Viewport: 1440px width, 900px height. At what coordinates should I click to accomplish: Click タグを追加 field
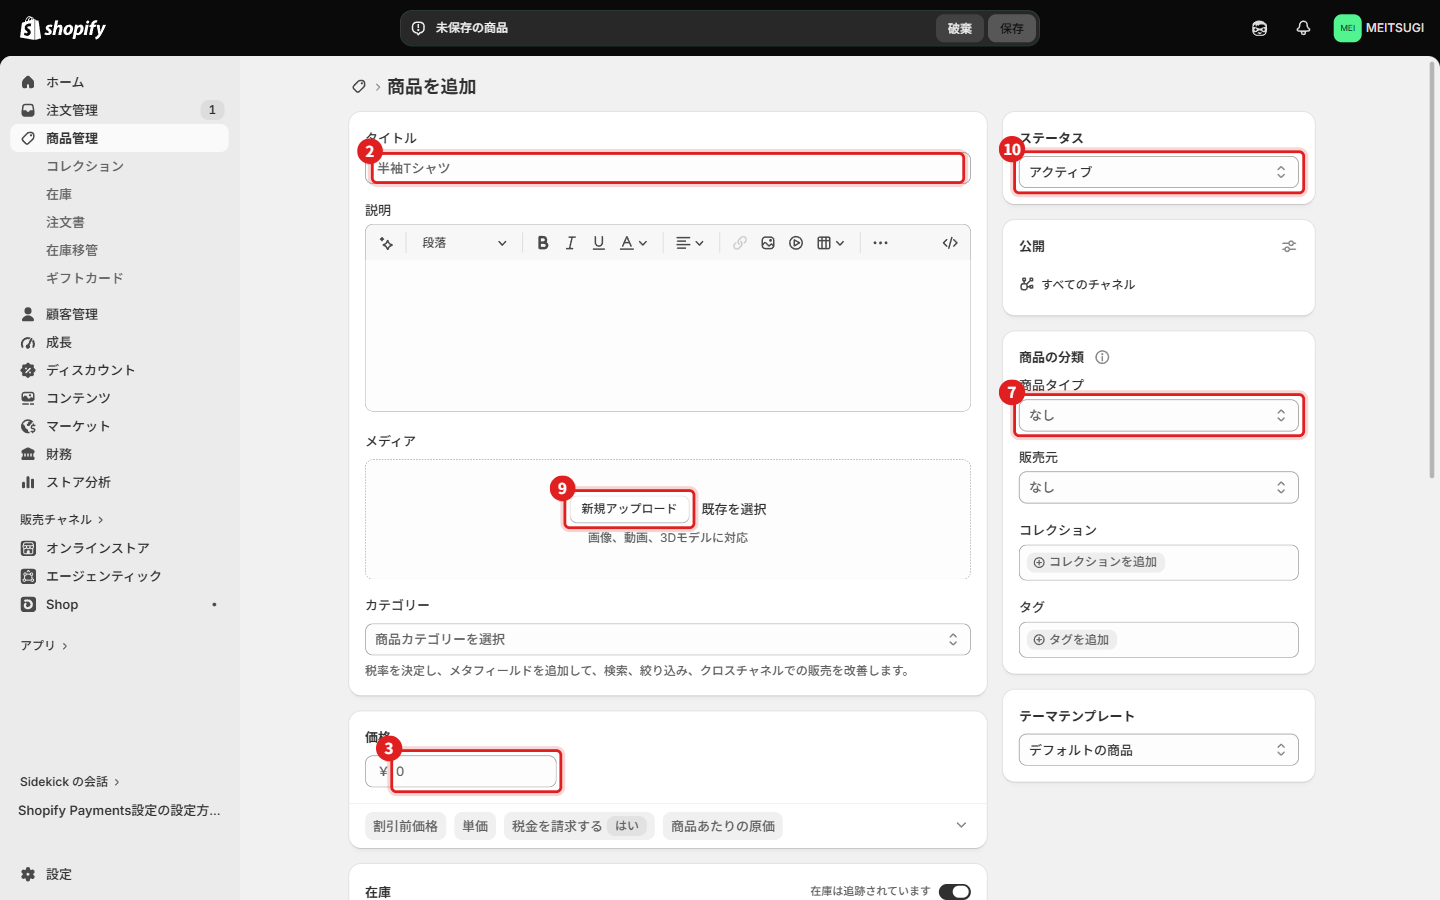point(1159,640)
